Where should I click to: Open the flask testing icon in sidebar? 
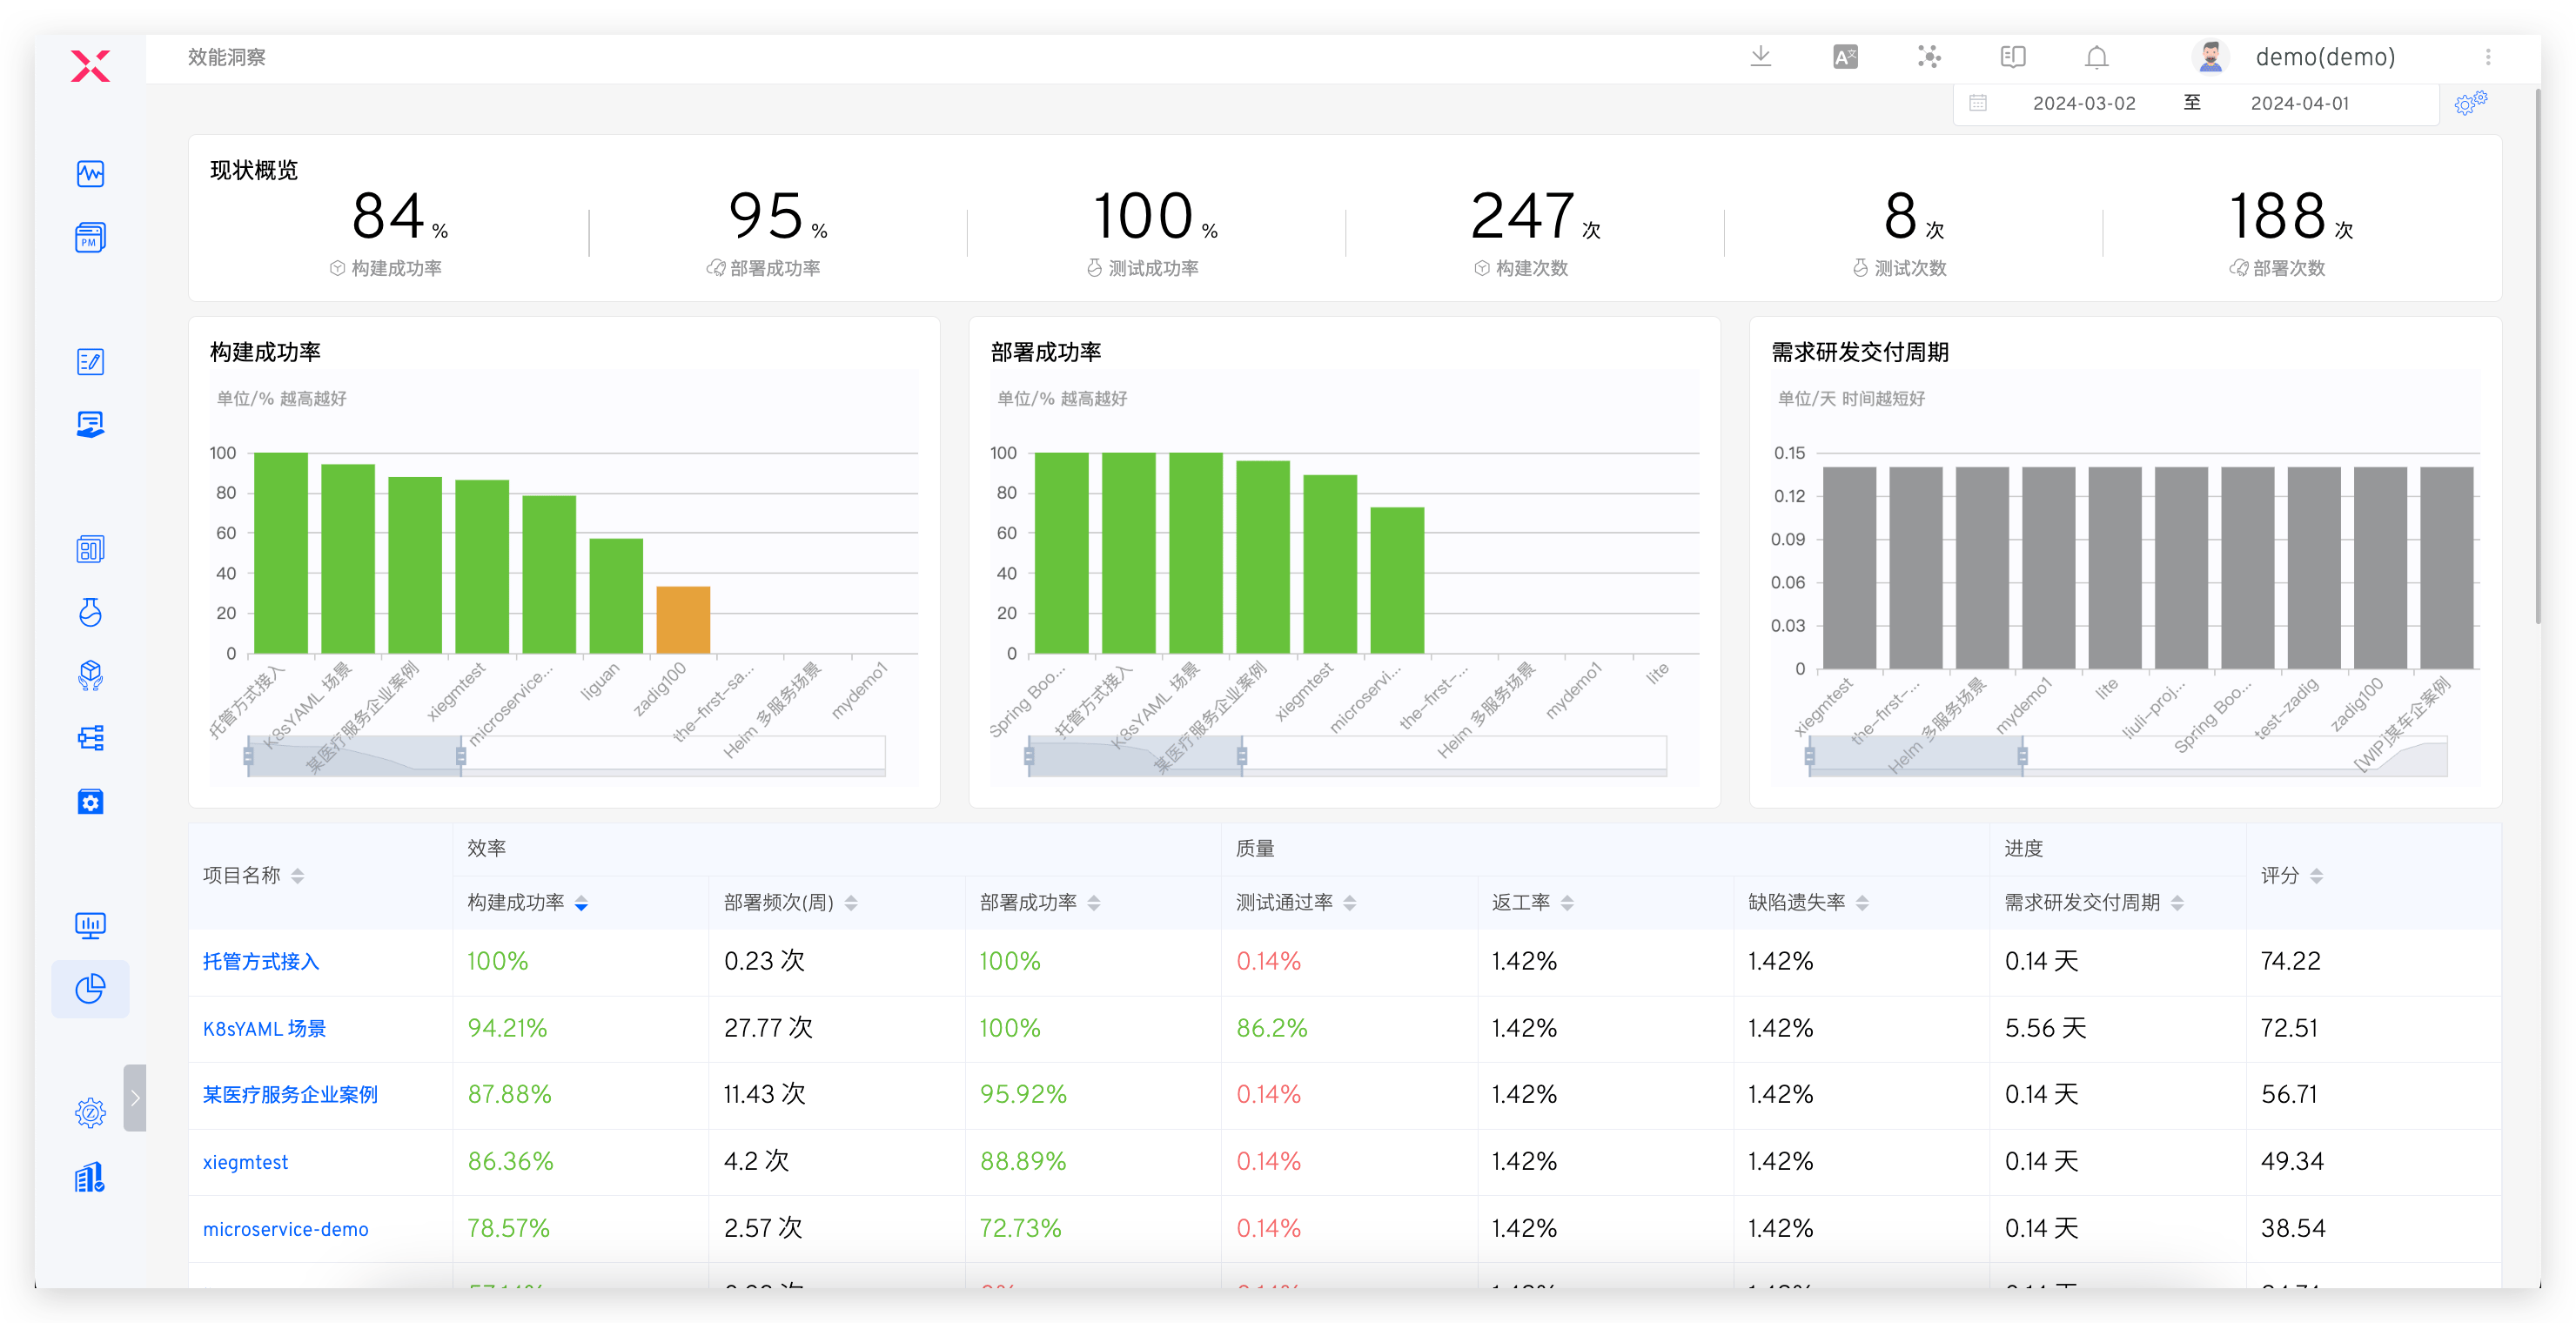90,612
